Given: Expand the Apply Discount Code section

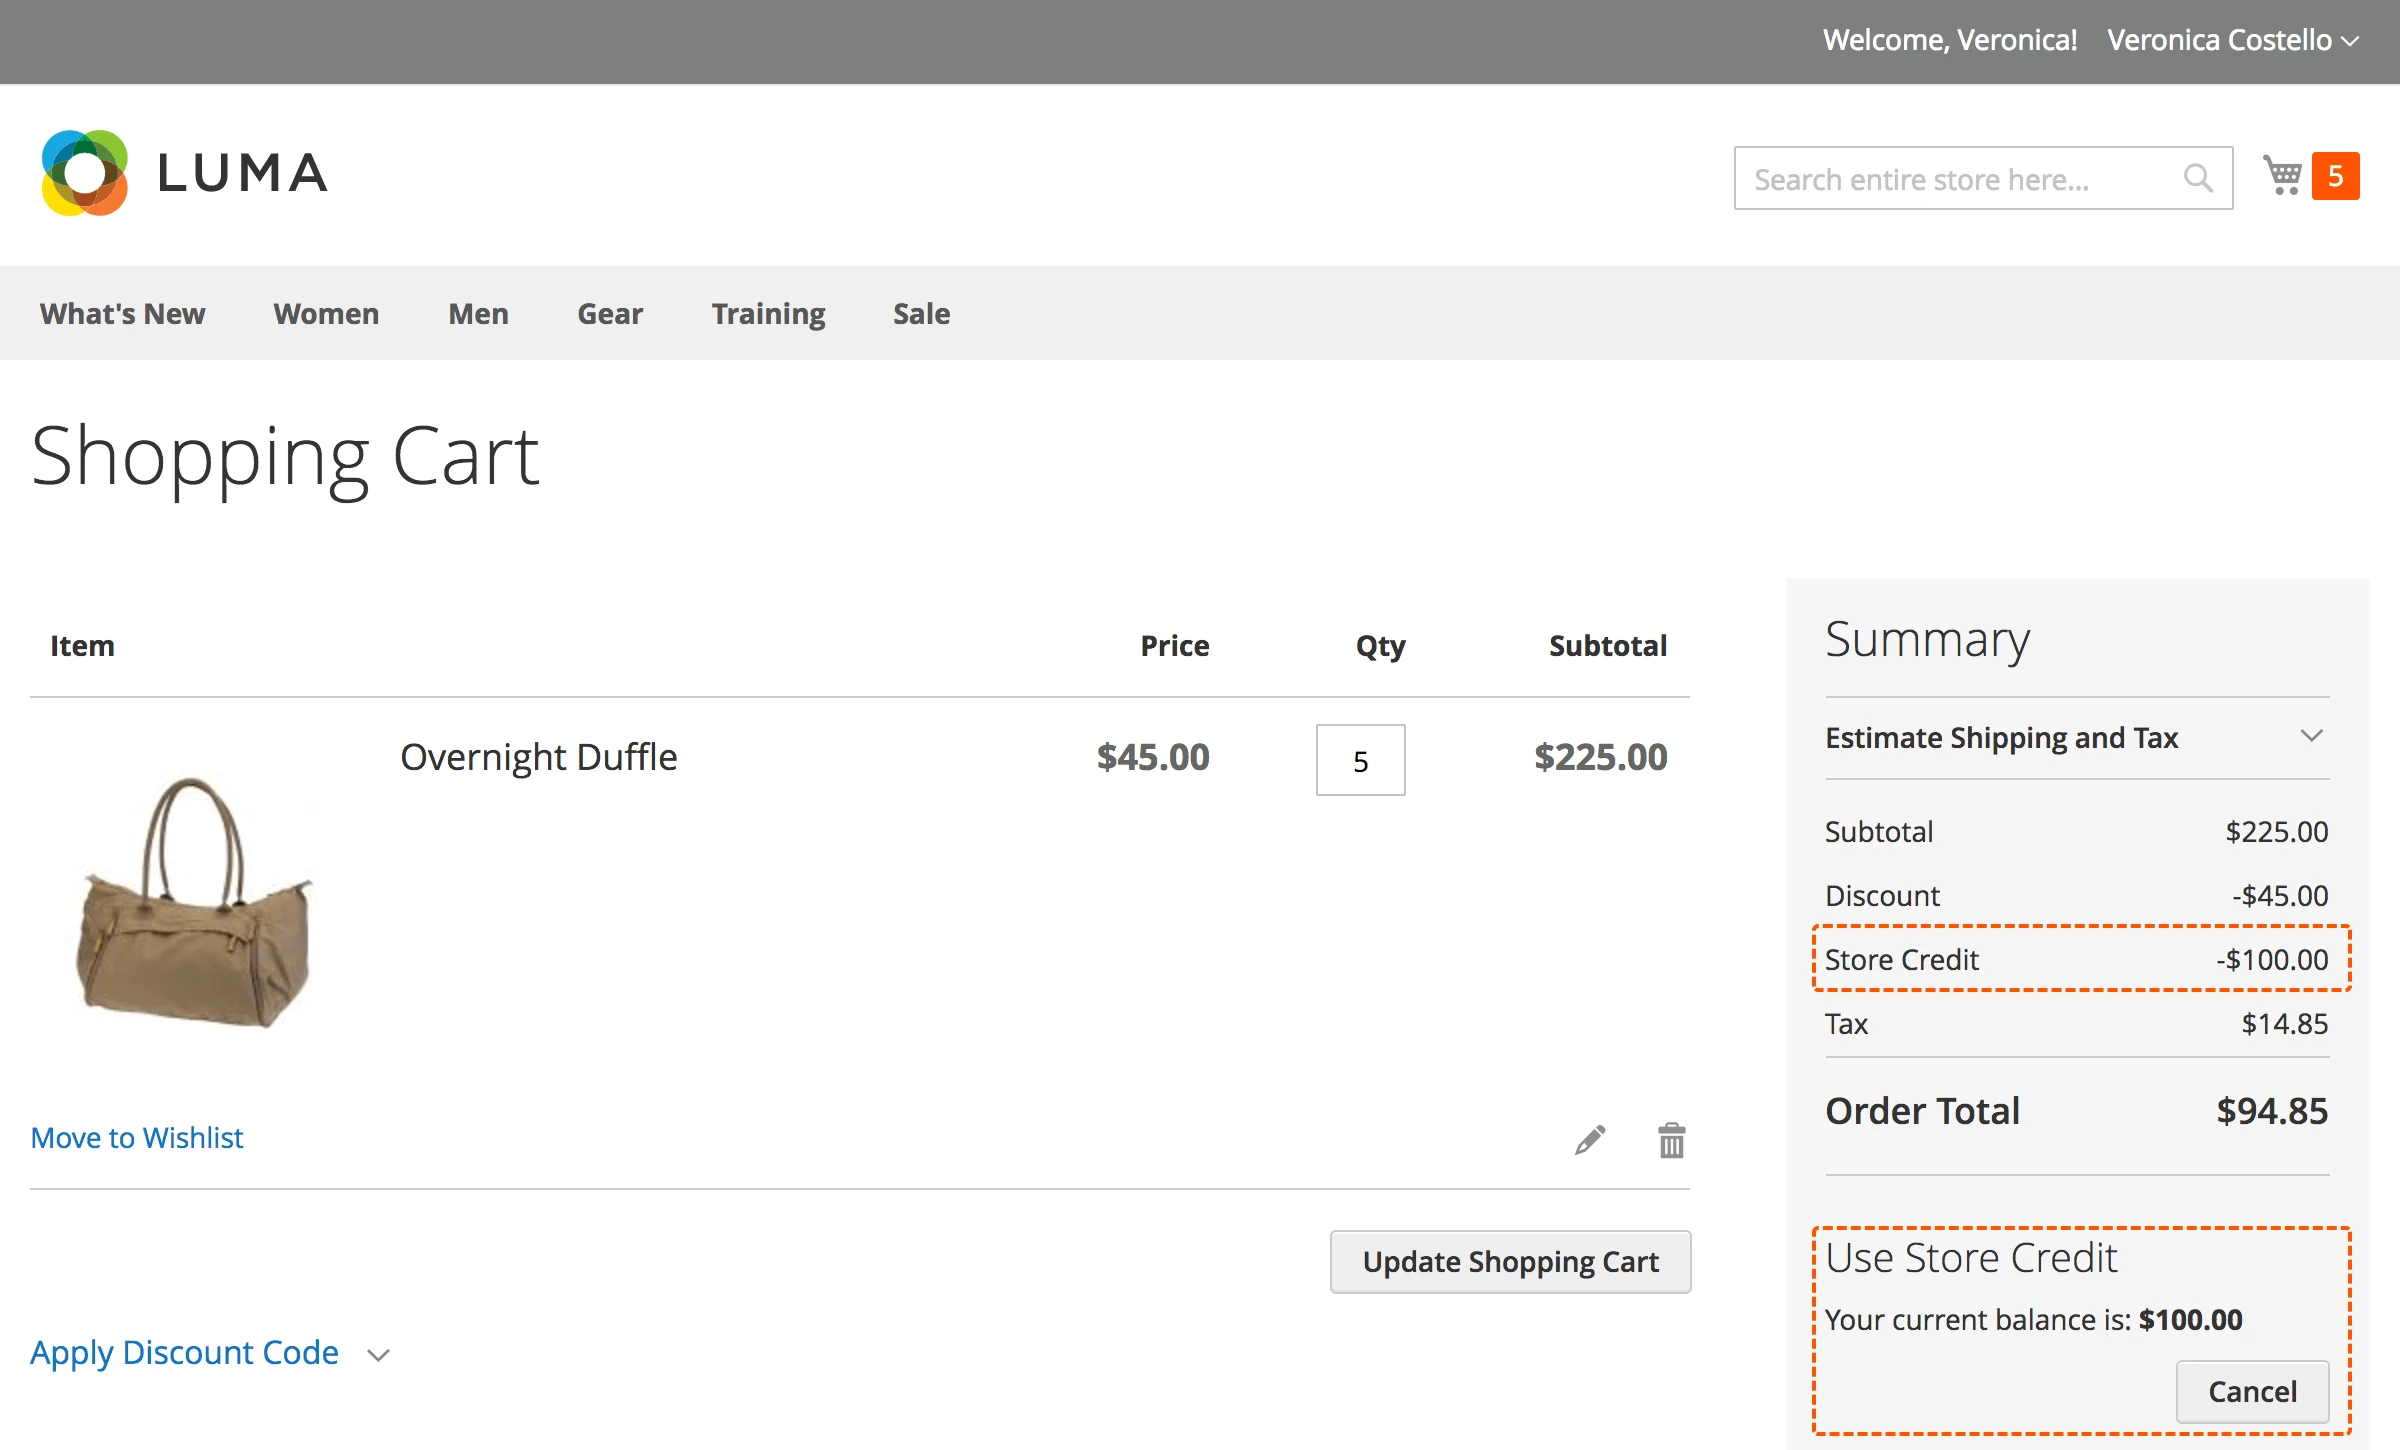Looking at the screenshot, I should 185,1352.
